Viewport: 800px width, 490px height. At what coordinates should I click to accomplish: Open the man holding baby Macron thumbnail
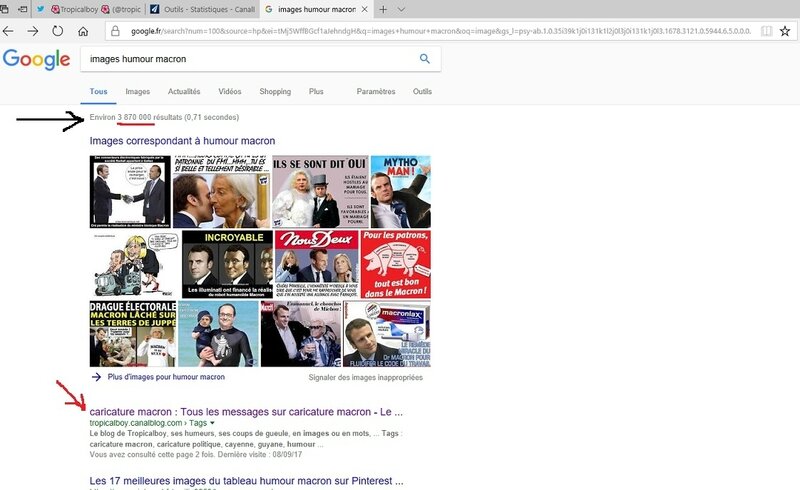pyautogui.click(x=218, y=333)
